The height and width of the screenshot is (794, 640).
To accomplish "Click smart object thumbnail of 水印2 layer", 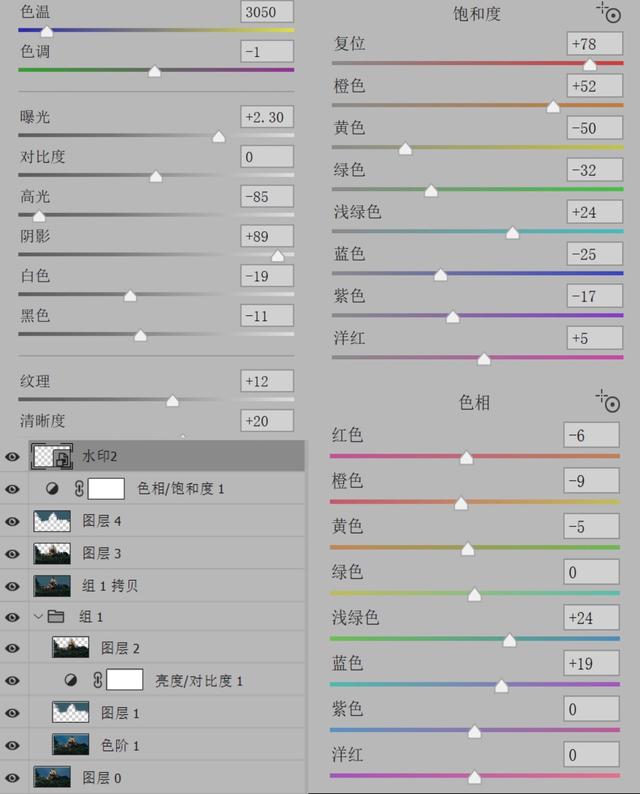I will coord(52,456).
